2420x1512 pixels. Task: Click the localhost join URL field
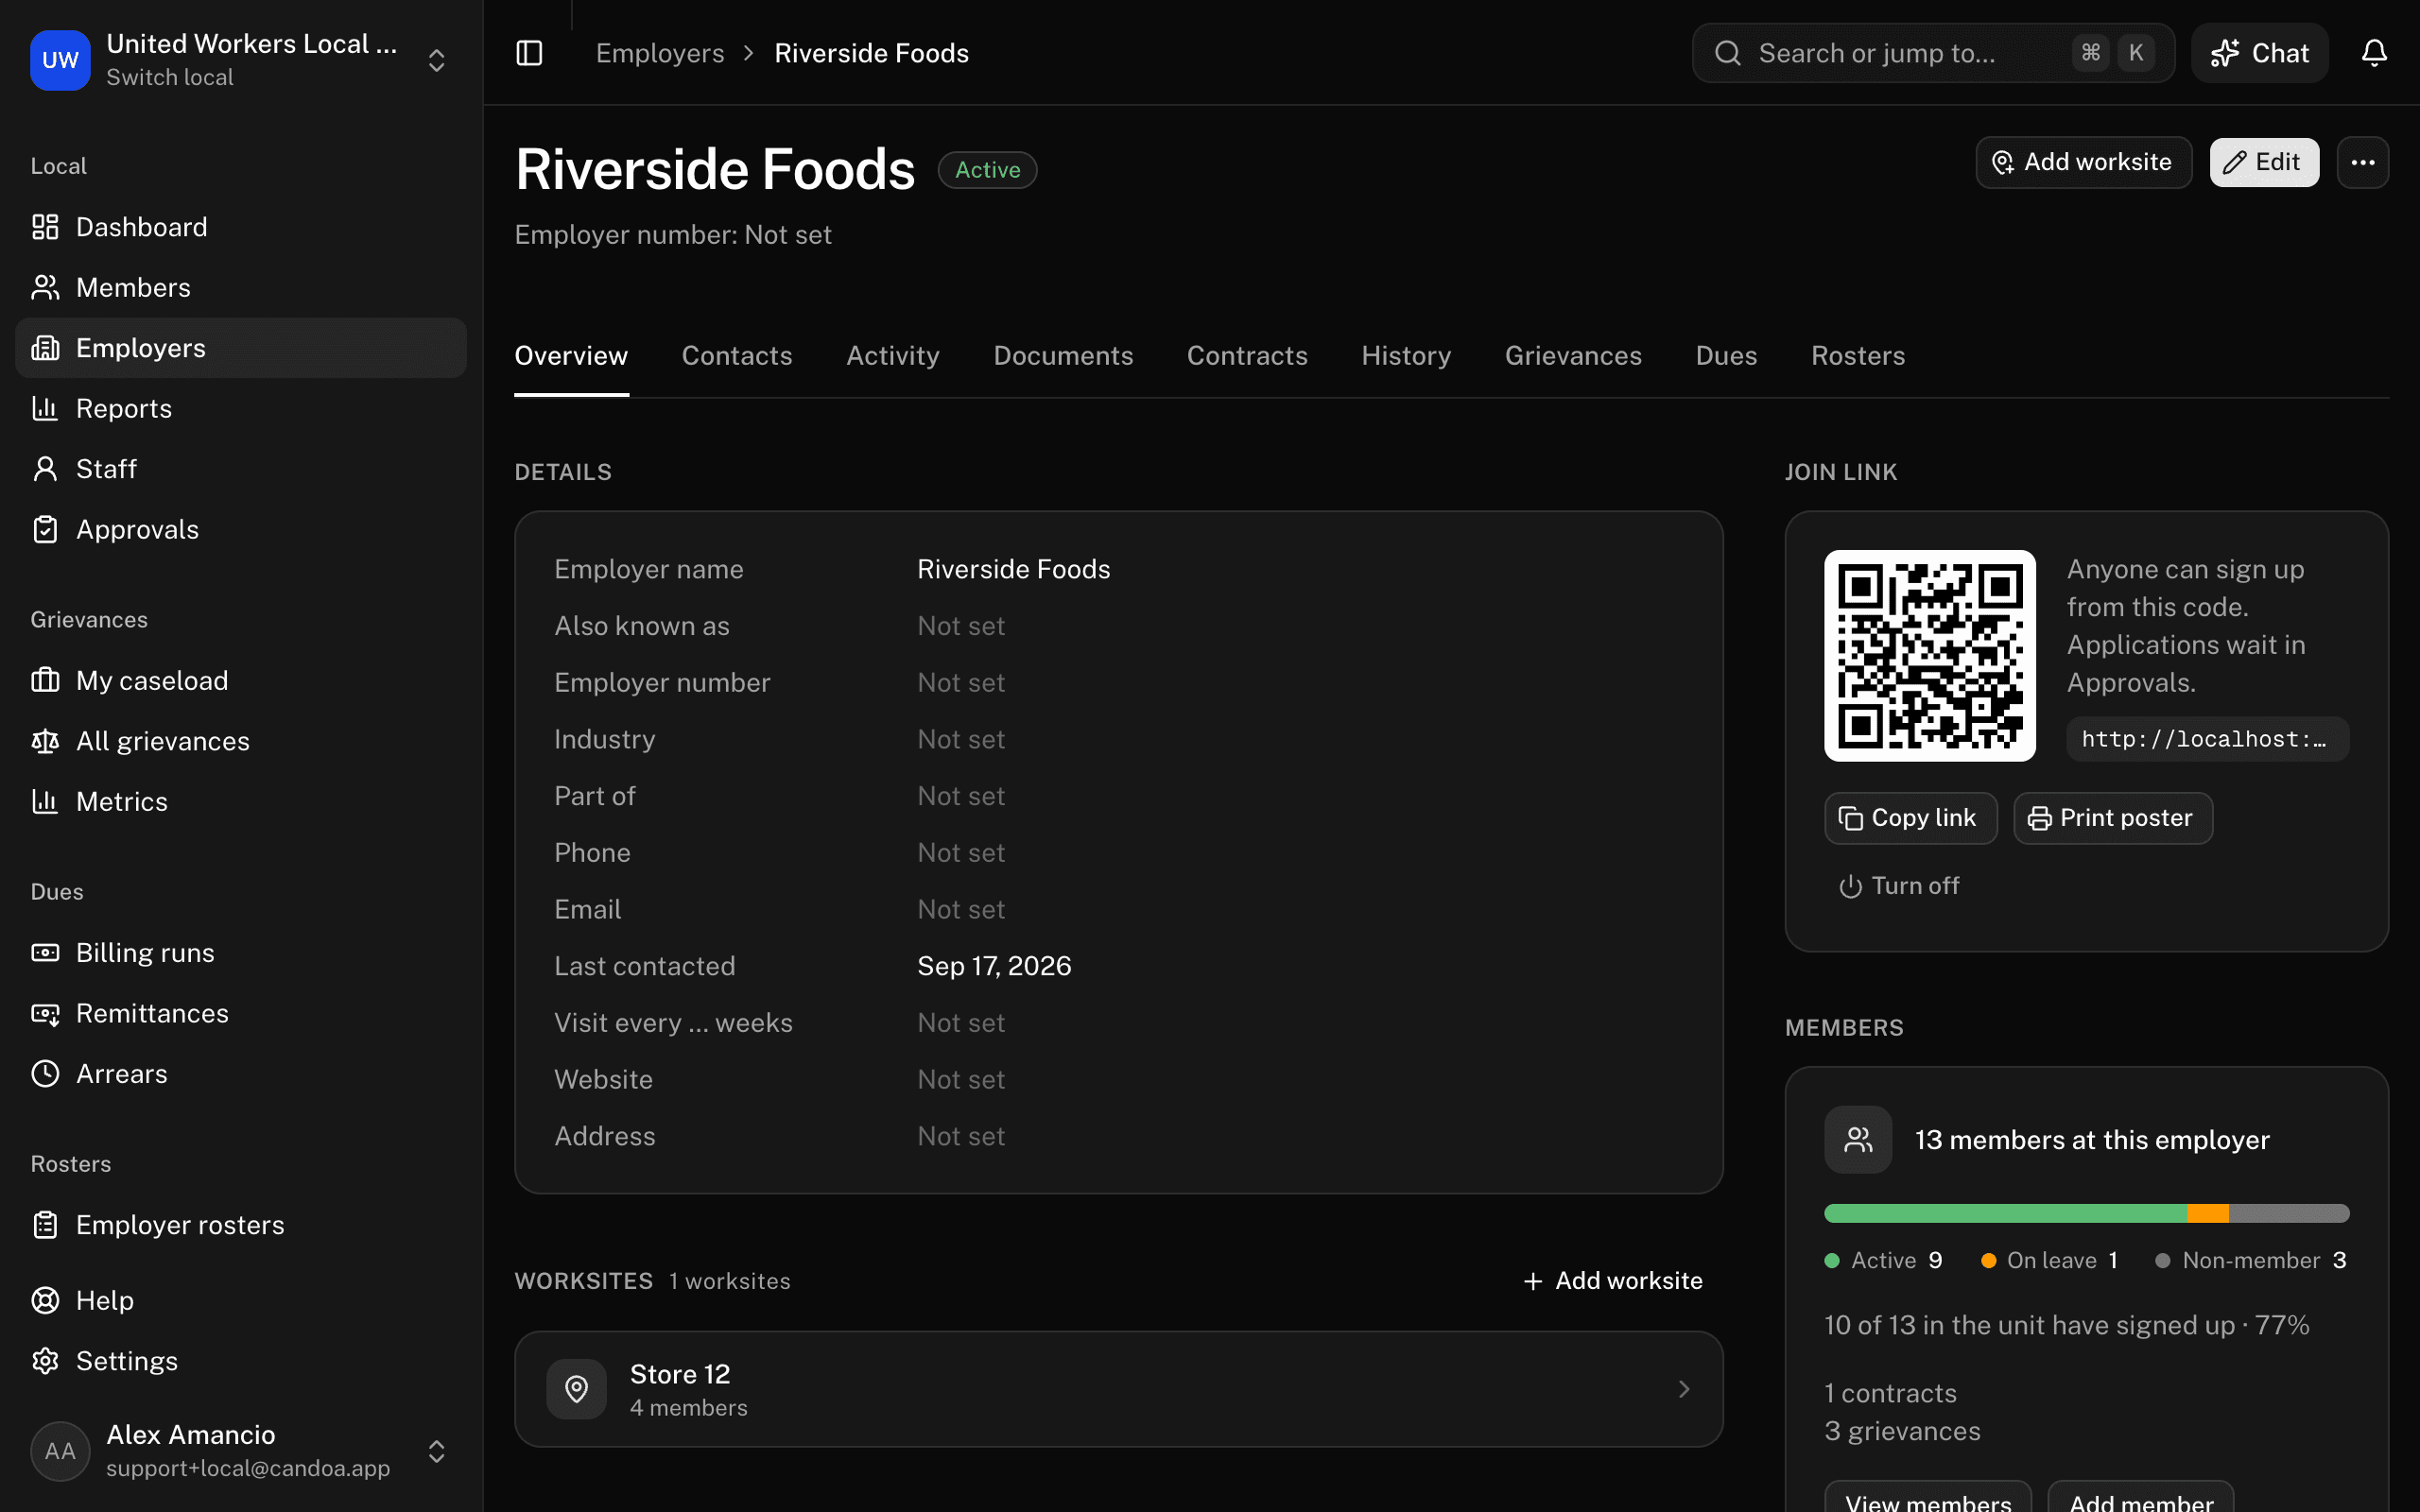2207,739
